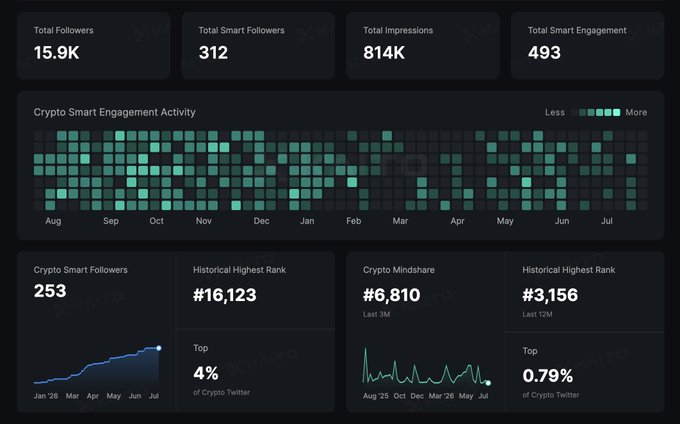Click the Top label above 4%

click(x=200, y=348)
